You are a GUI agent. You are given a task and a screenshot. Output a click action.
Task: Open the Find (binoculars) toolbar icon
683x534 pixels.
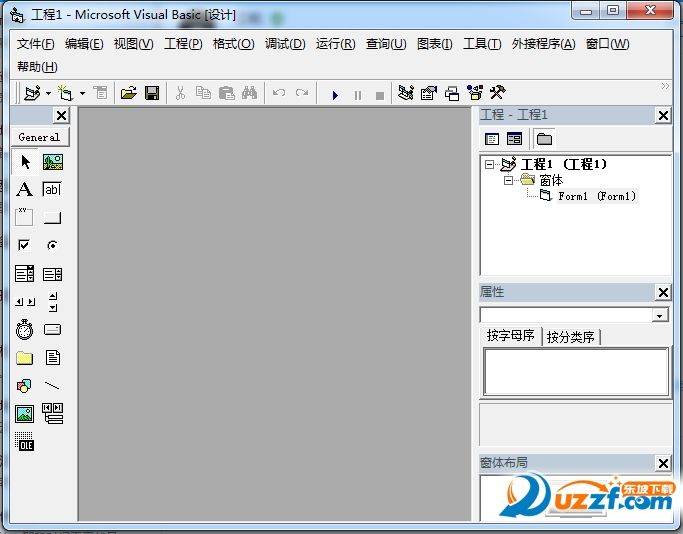(249, 93)
